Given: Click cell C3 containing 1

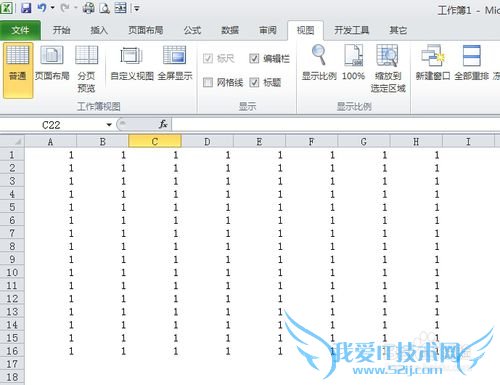Looking at the screenshot, I should (155, 181).
